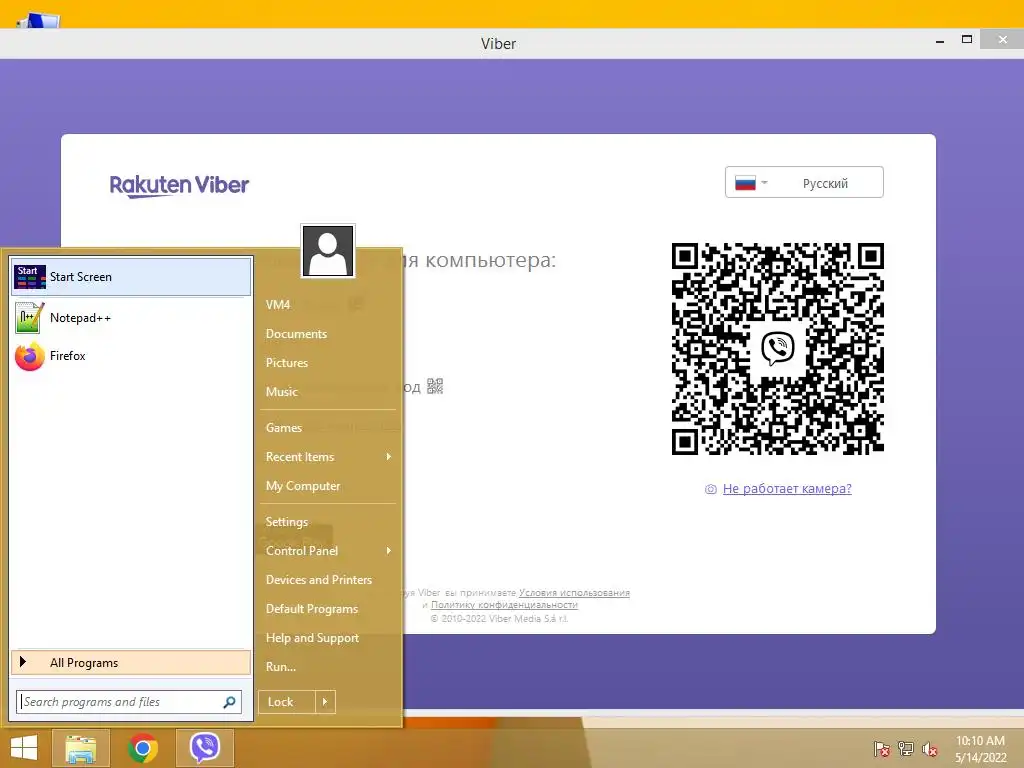Click muted volume tray icon
The height and width of the screenshot is (768, 1024).
click(929, 749)
